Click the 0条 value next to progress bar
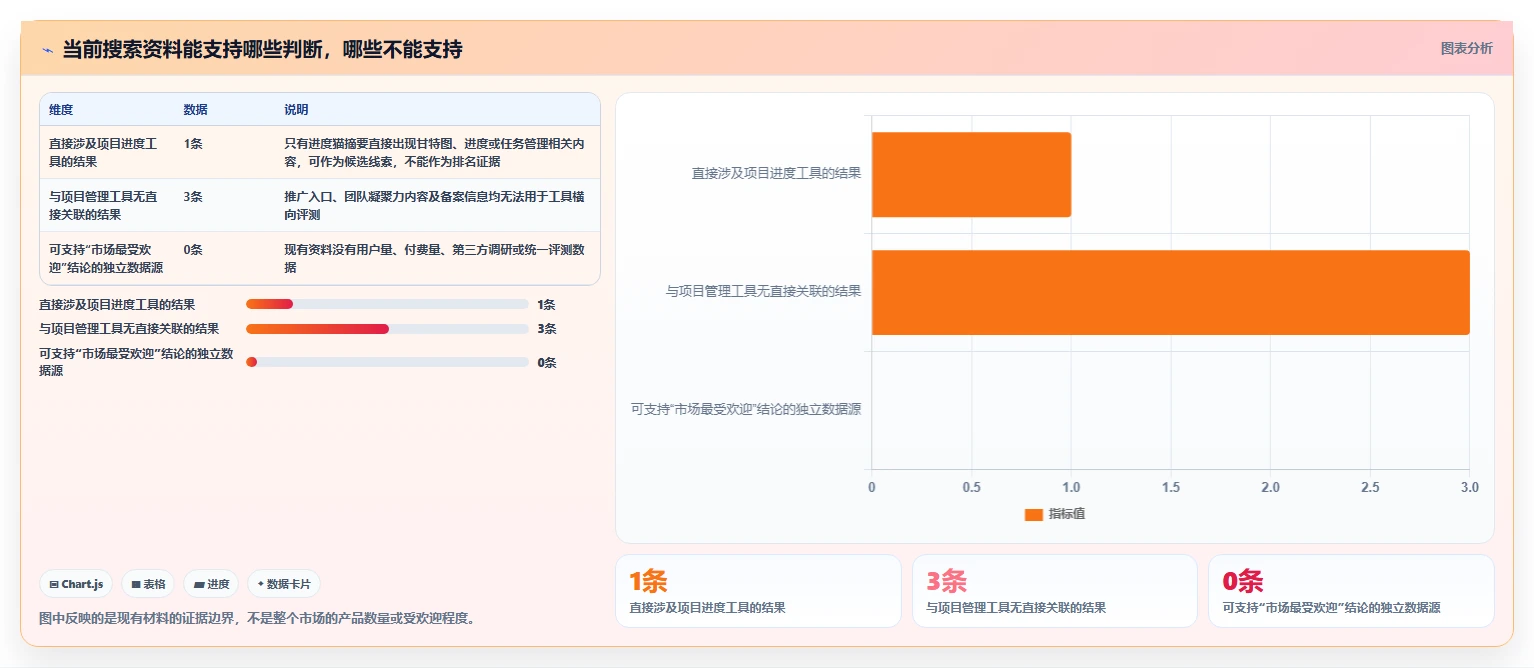Screen dimensions: 1534x668 546,362
